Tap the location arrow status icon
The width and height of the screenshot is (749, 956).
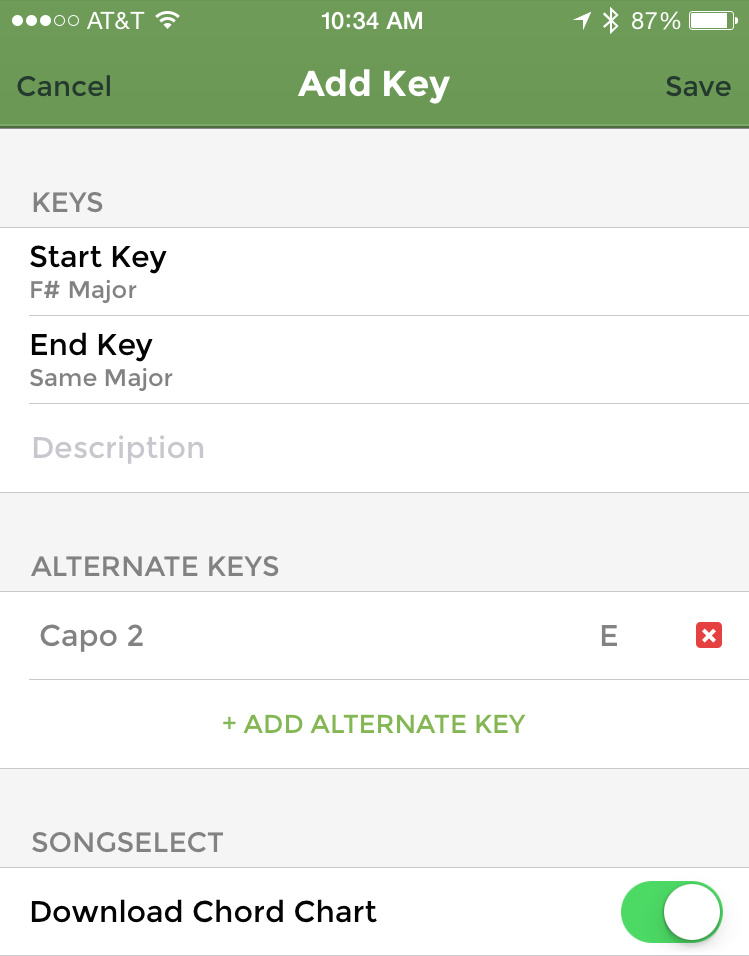582,20
